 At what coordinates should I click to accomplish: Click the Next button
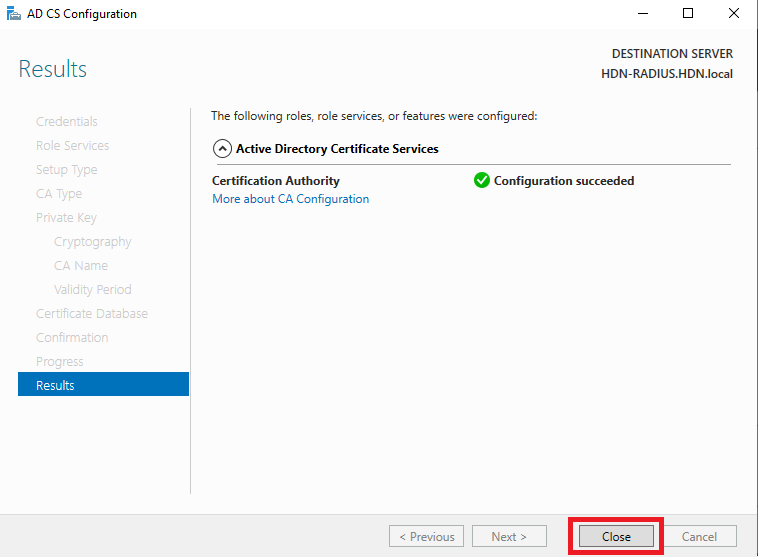click(509, 536)
